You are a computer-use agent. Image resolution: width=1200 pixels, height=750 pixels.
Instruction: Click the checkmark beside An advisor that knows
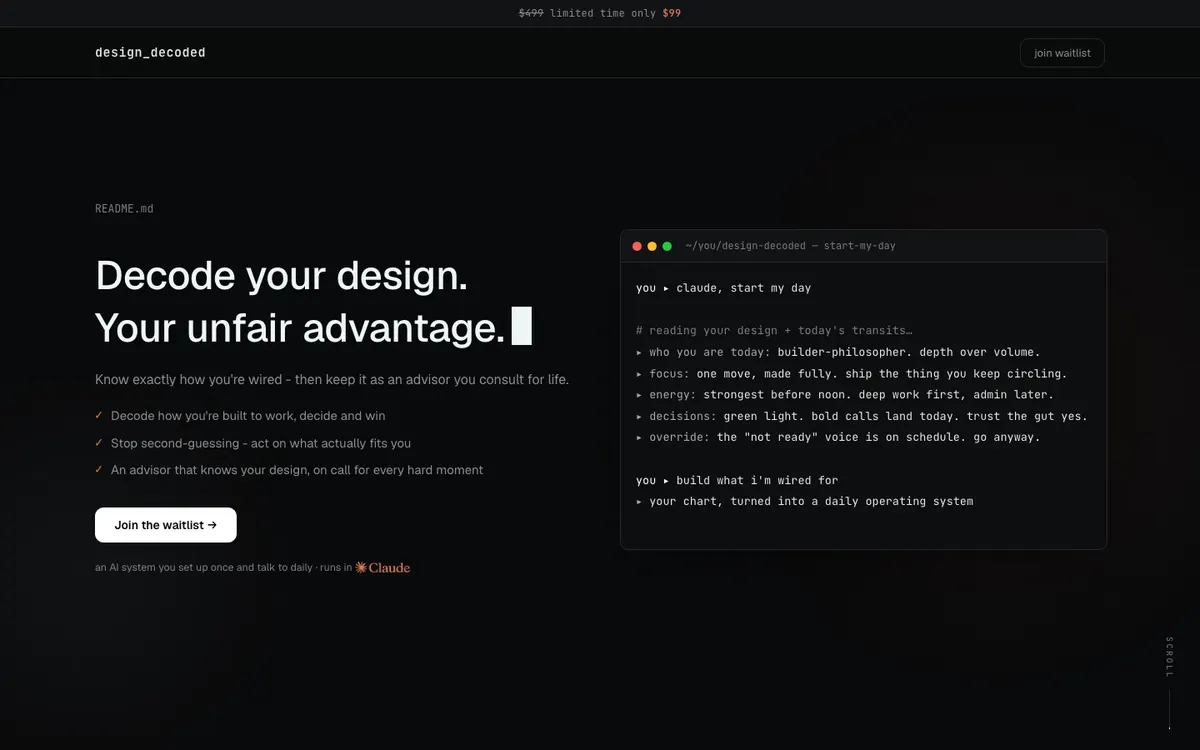click(x=99, y=469)
